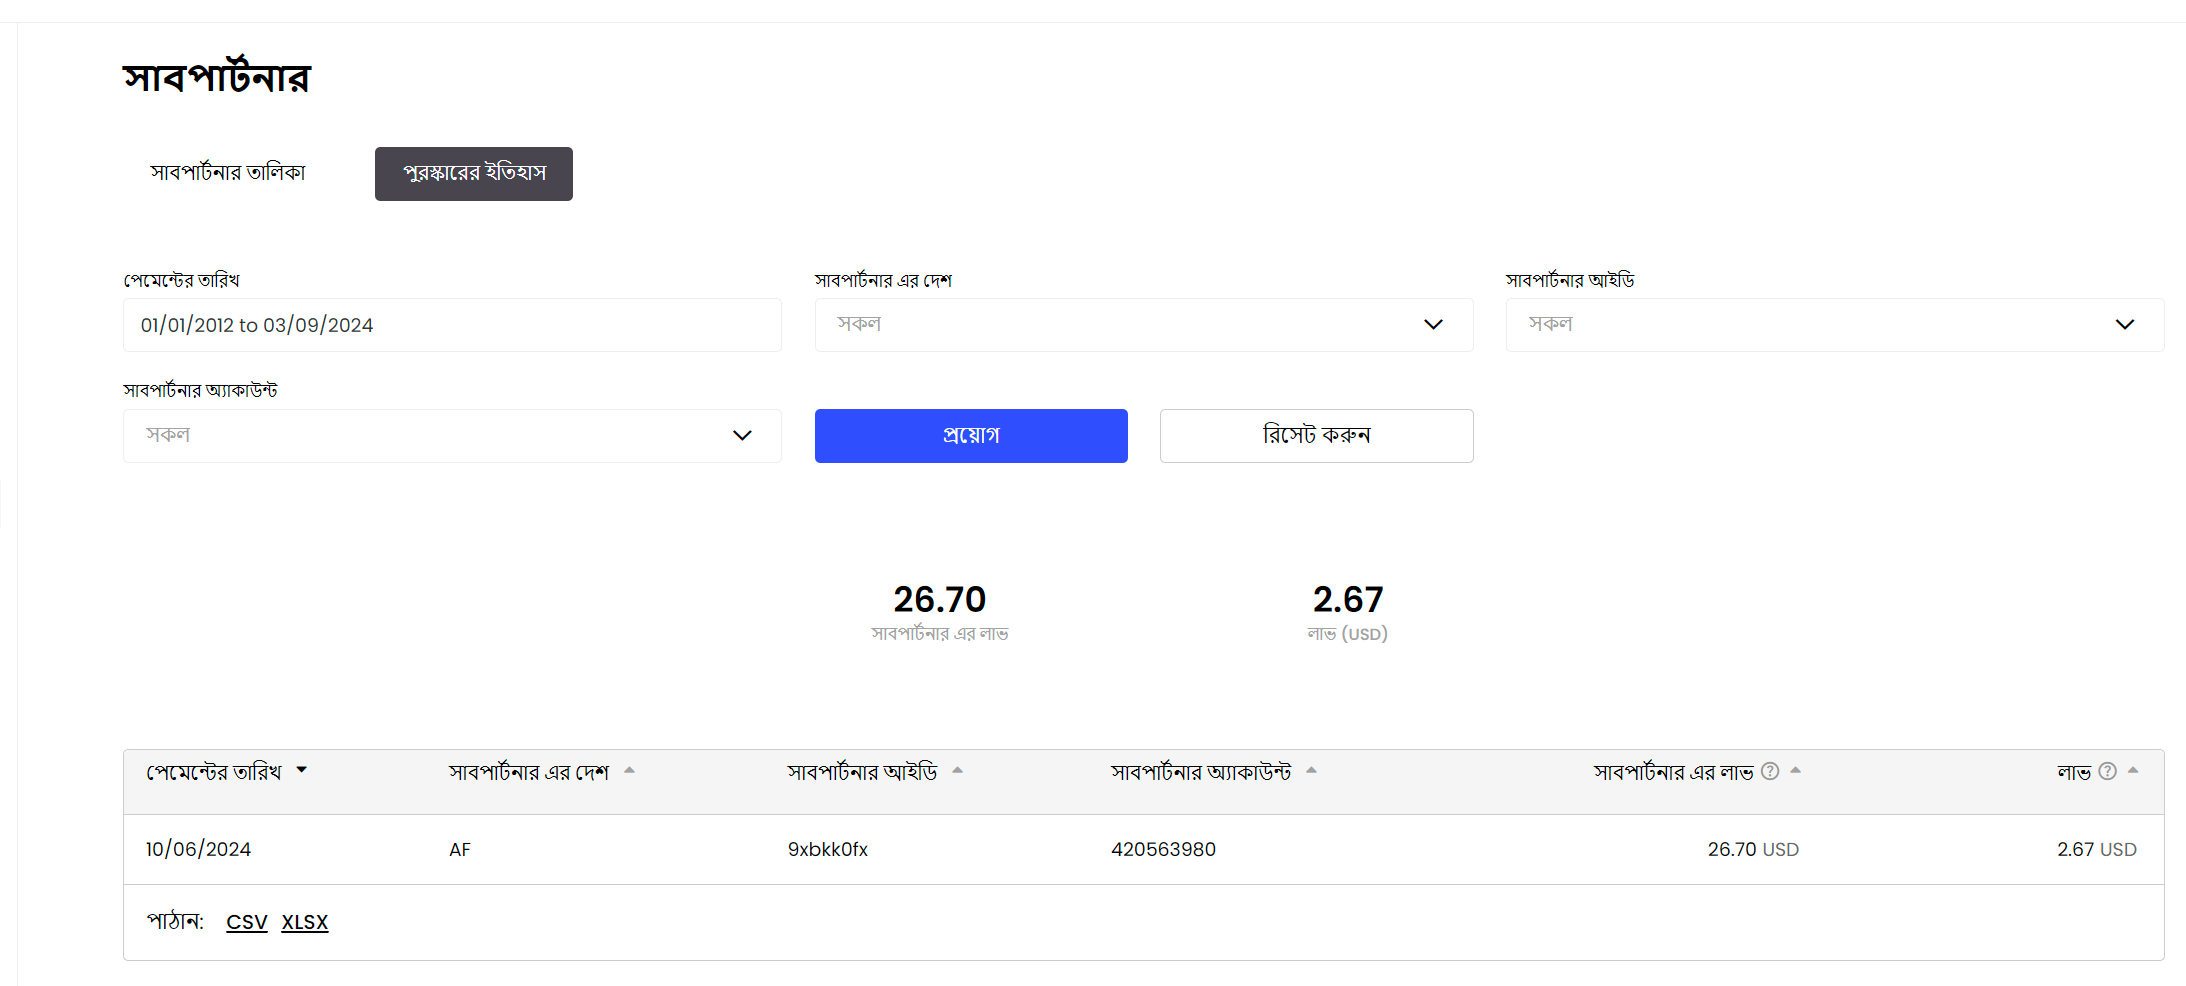Click help icon next to সাবপার্টনার এর লাভ
Image resolution: width=2186 pixels, height=986 pixels.
pyautogui.click(x=1770, y=771)
